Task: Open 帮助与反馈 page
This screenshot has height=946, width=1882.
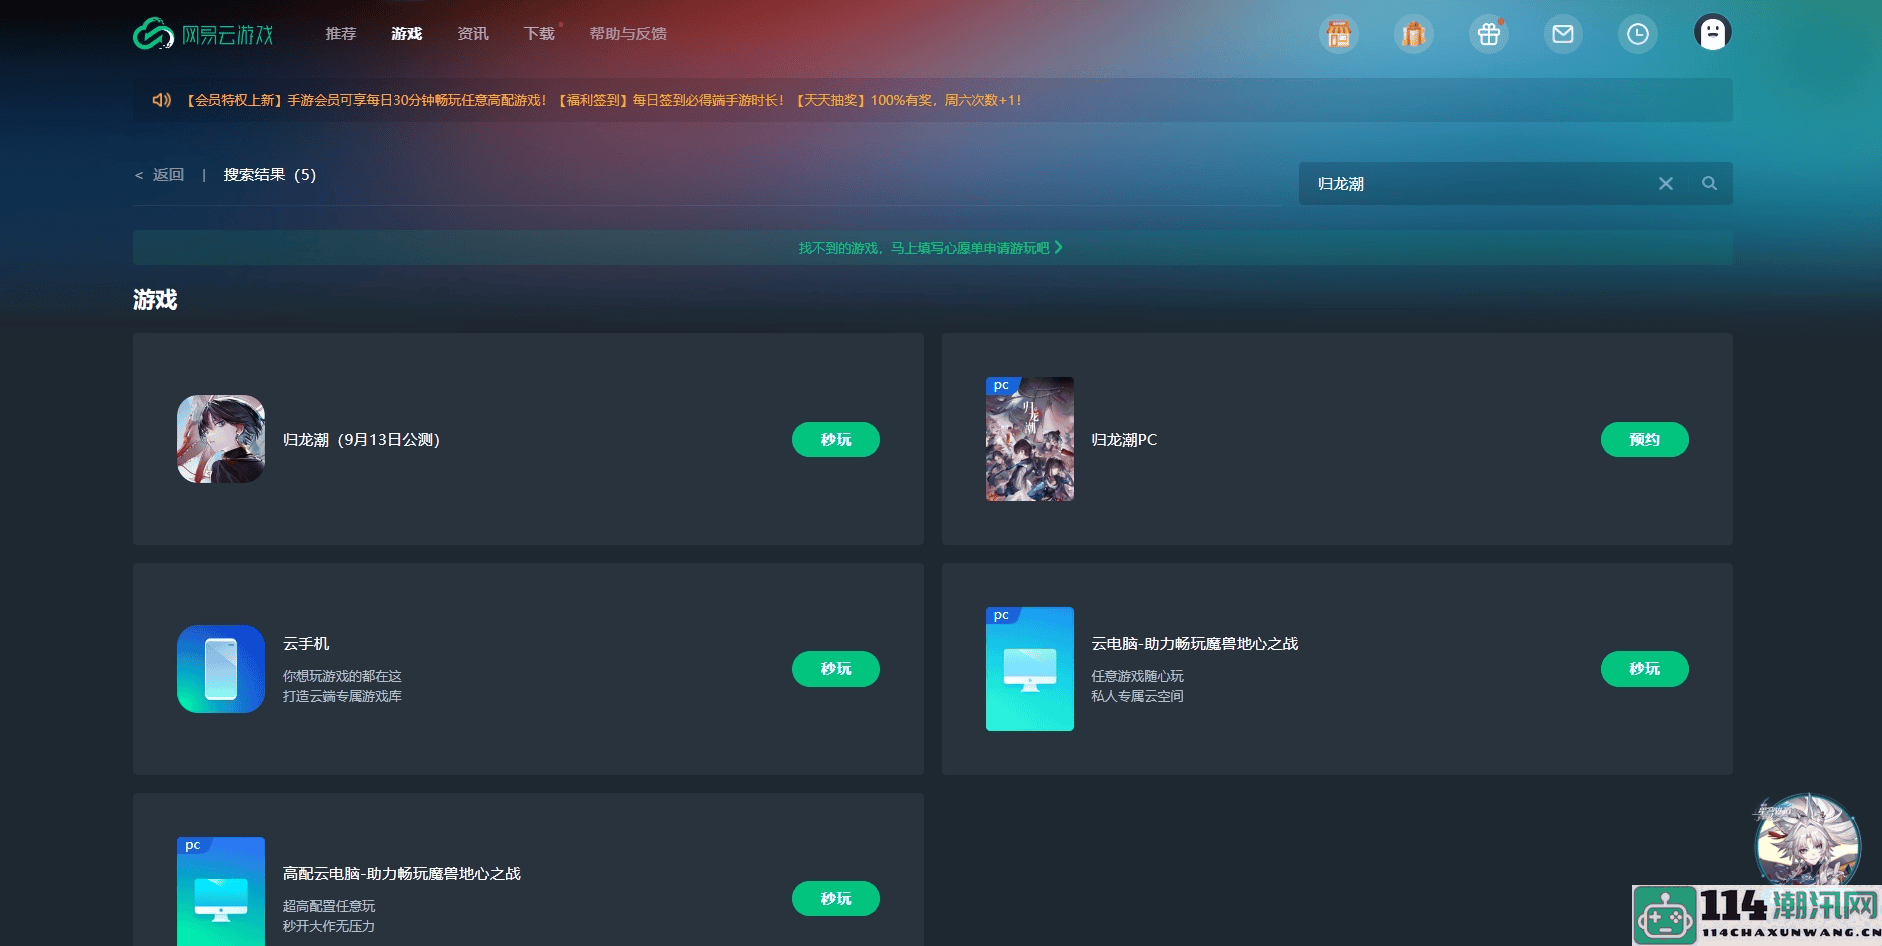Action: click(x=628, y=34)
